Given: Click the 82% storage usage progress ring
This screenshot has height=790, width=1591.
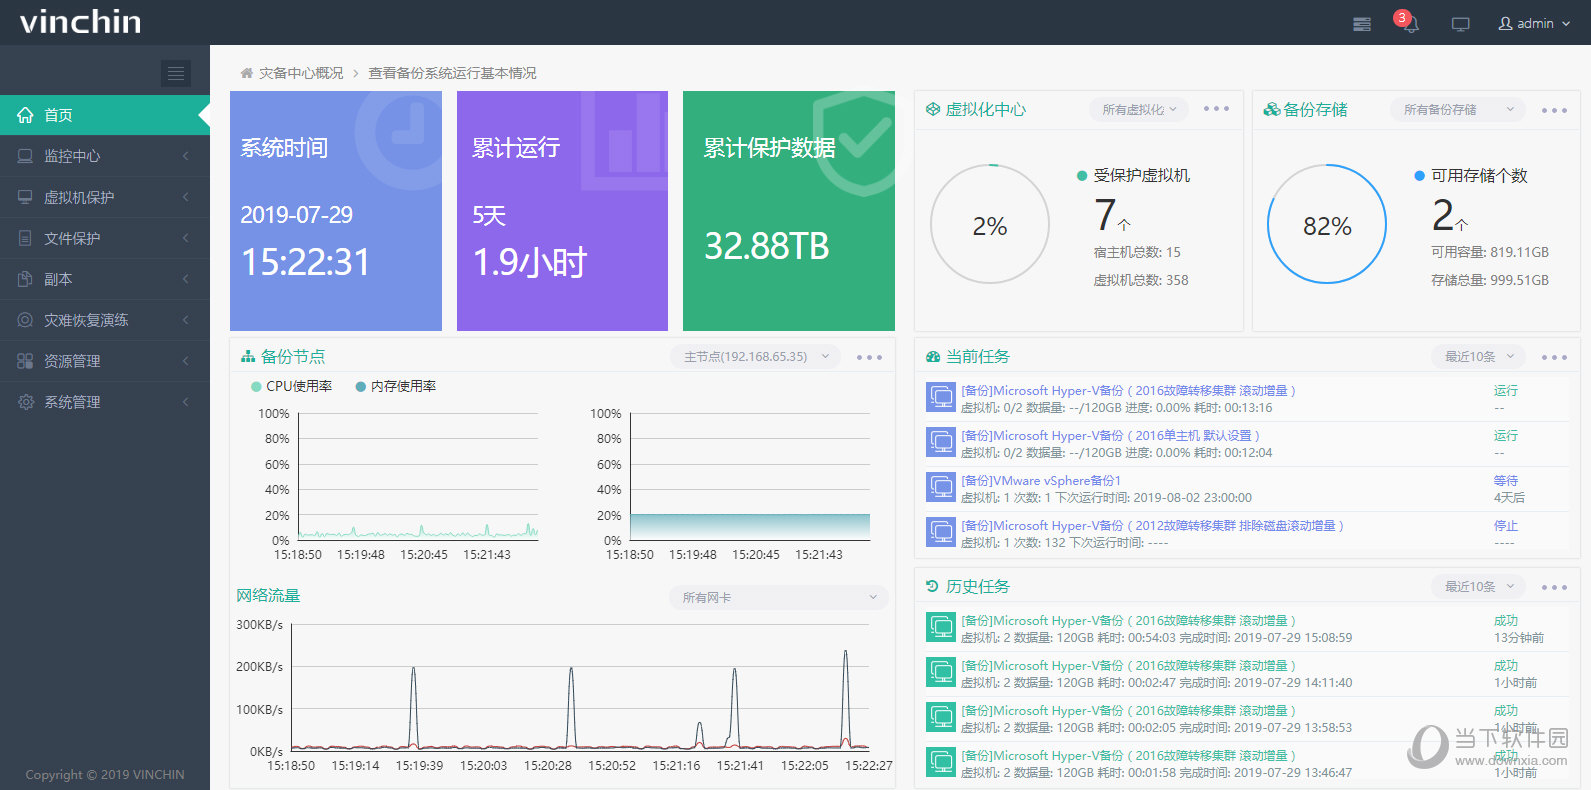Looking at the screenshot, I should [x=1327, y=225].
